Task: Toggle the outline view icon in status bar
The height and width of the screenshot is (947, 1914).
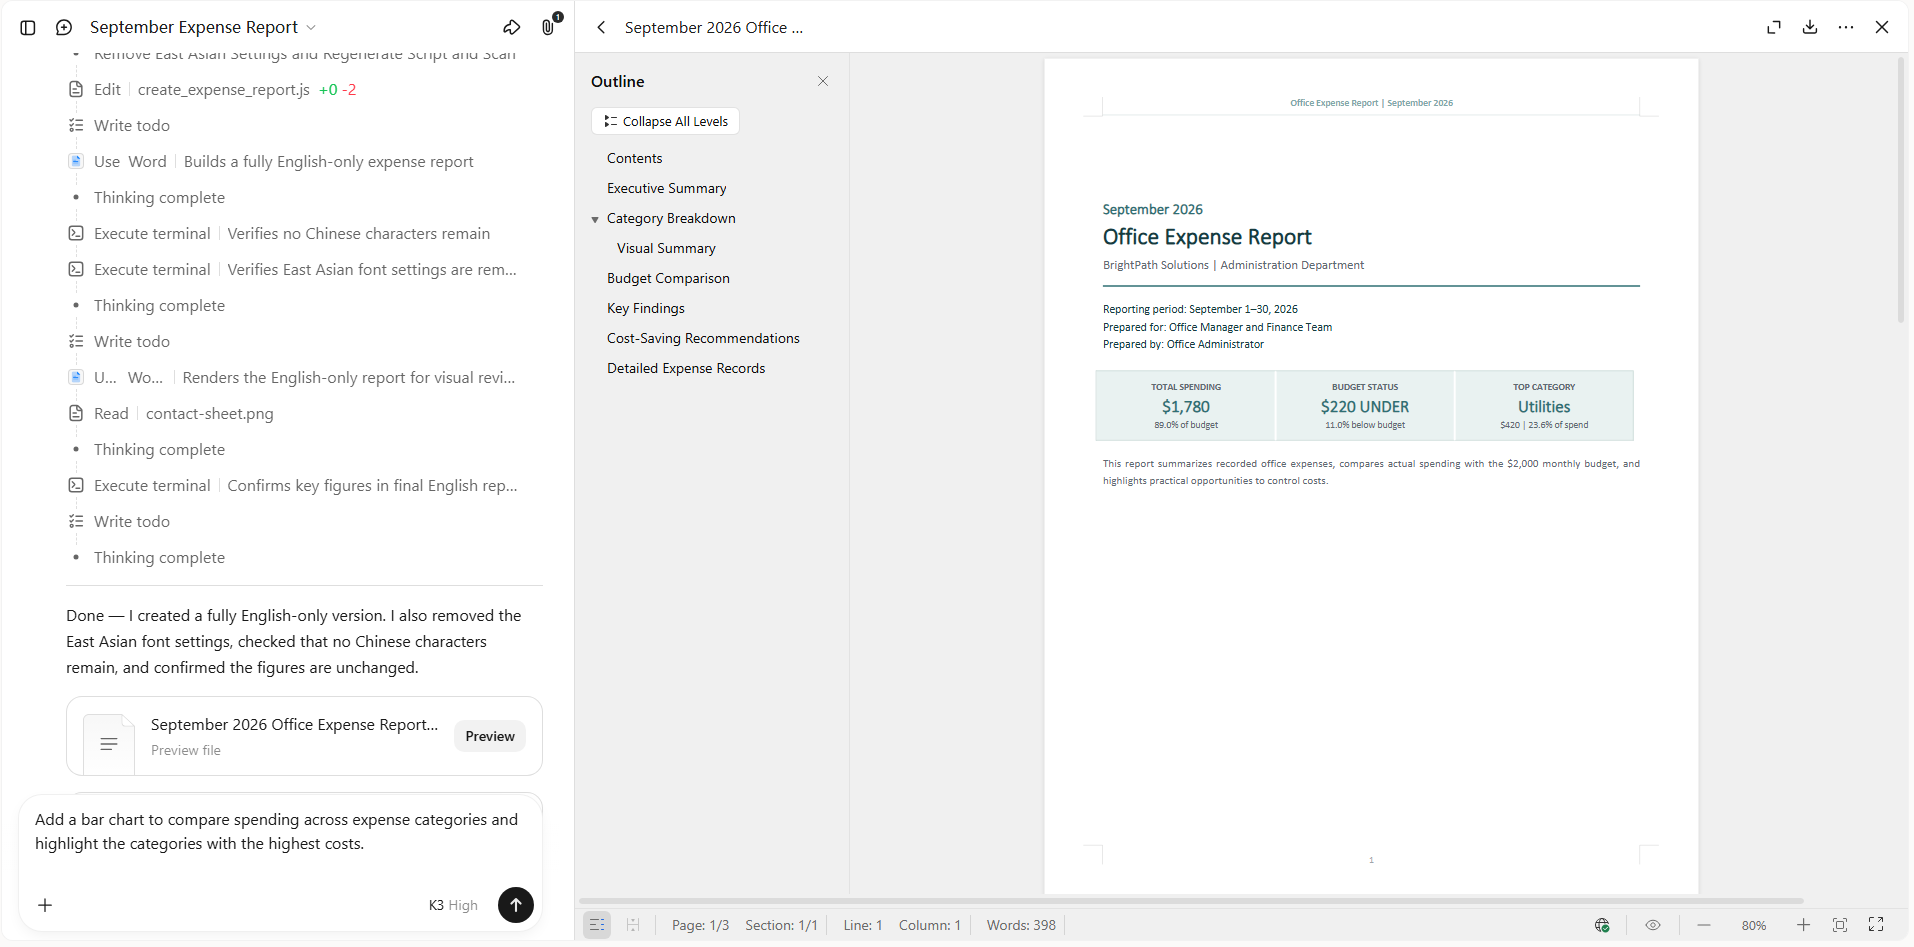Action: (x=597, y=925)
